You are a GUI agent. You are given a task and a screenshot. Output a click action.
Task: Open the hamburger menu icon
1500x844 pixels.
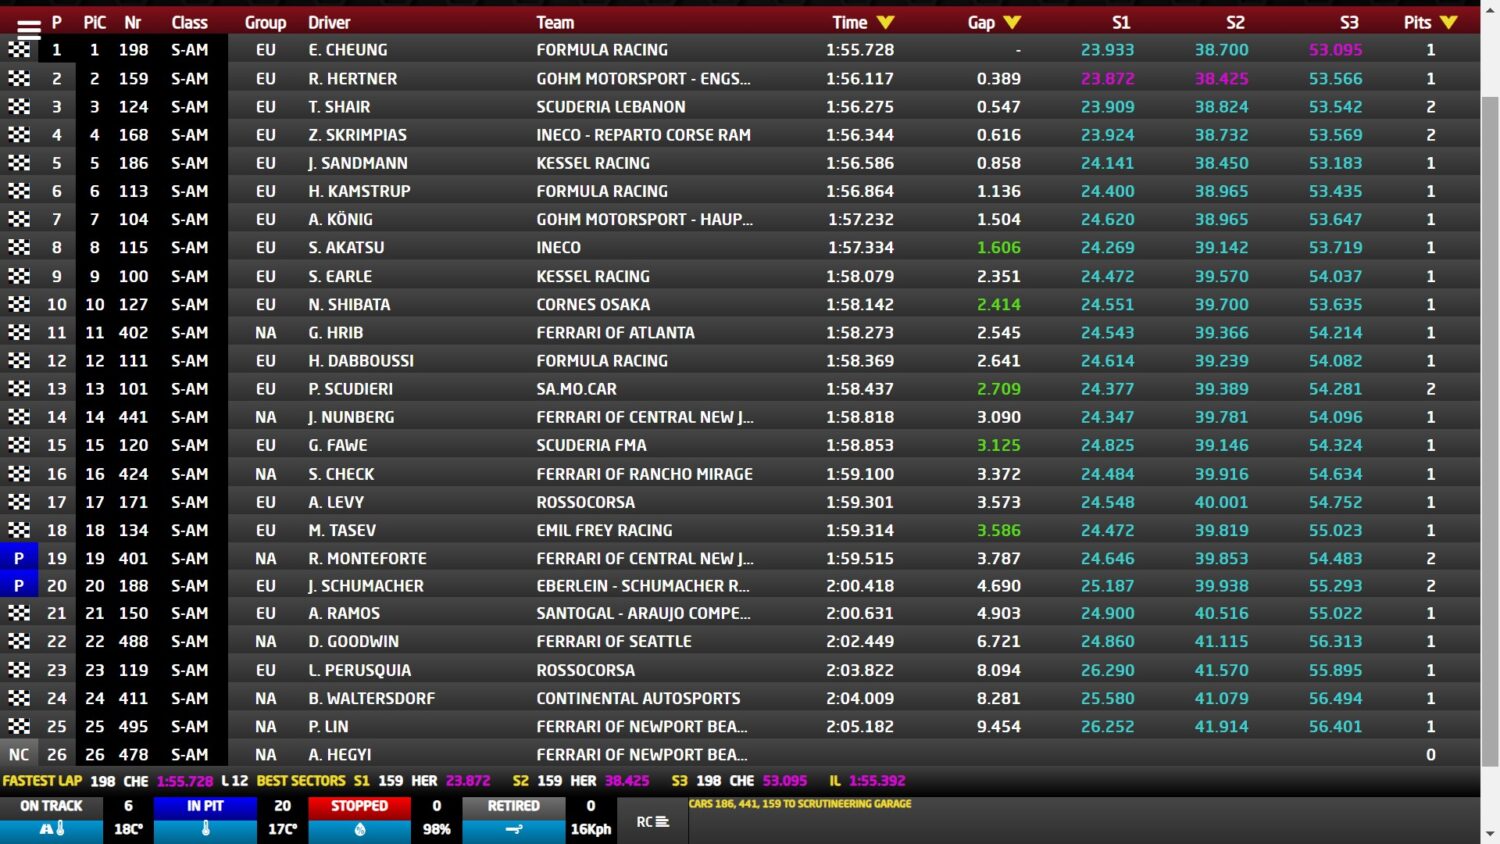pos(29,30)
